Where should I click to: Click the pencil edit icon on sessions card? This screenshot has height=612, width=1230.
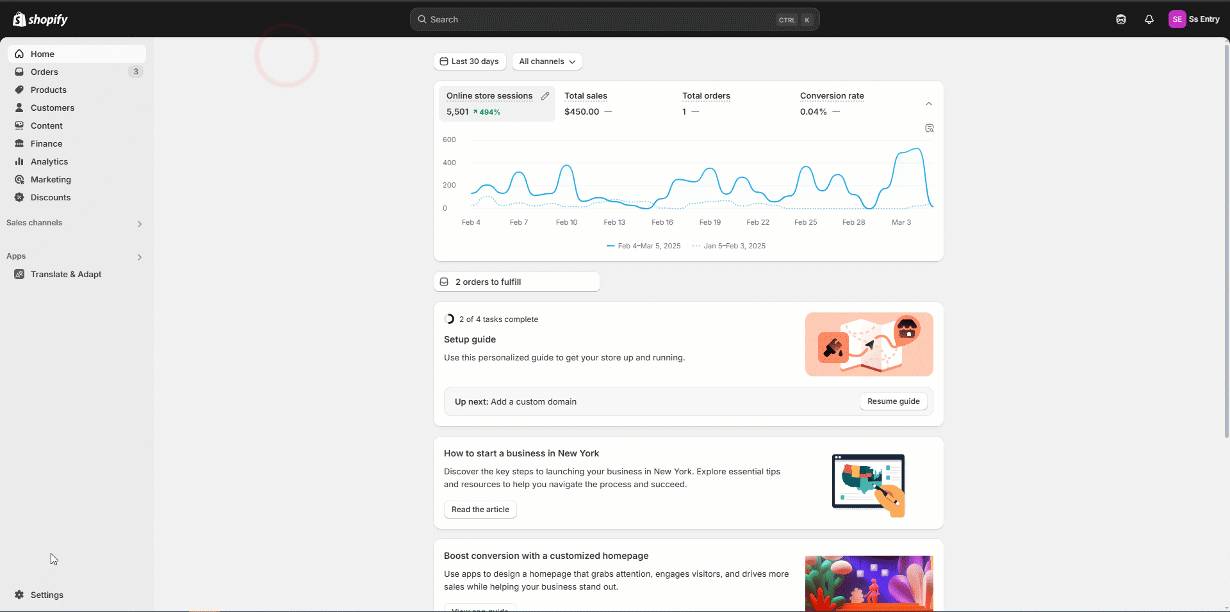point(545,96)
